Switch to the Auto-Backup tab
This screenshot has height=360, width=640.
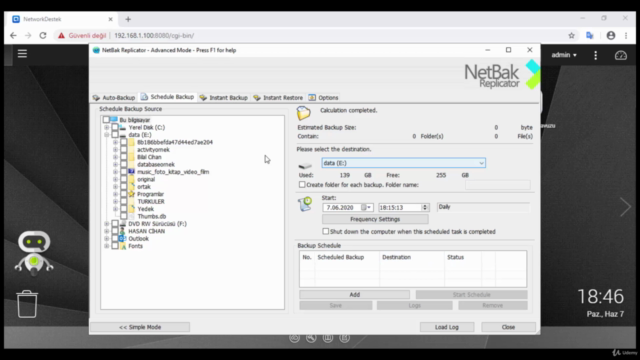pos(114,98)
